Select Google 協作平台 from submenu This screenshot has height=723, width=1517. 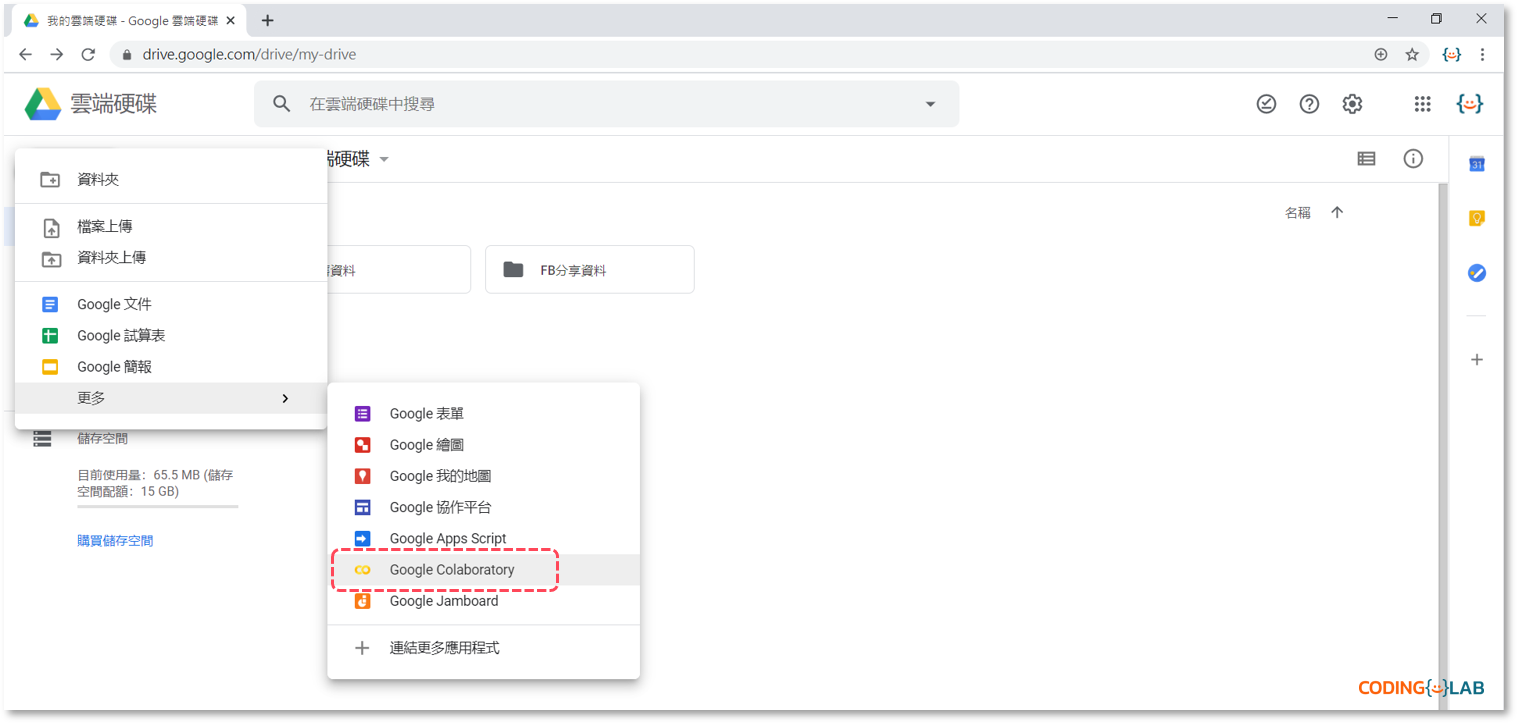point(484,508)
